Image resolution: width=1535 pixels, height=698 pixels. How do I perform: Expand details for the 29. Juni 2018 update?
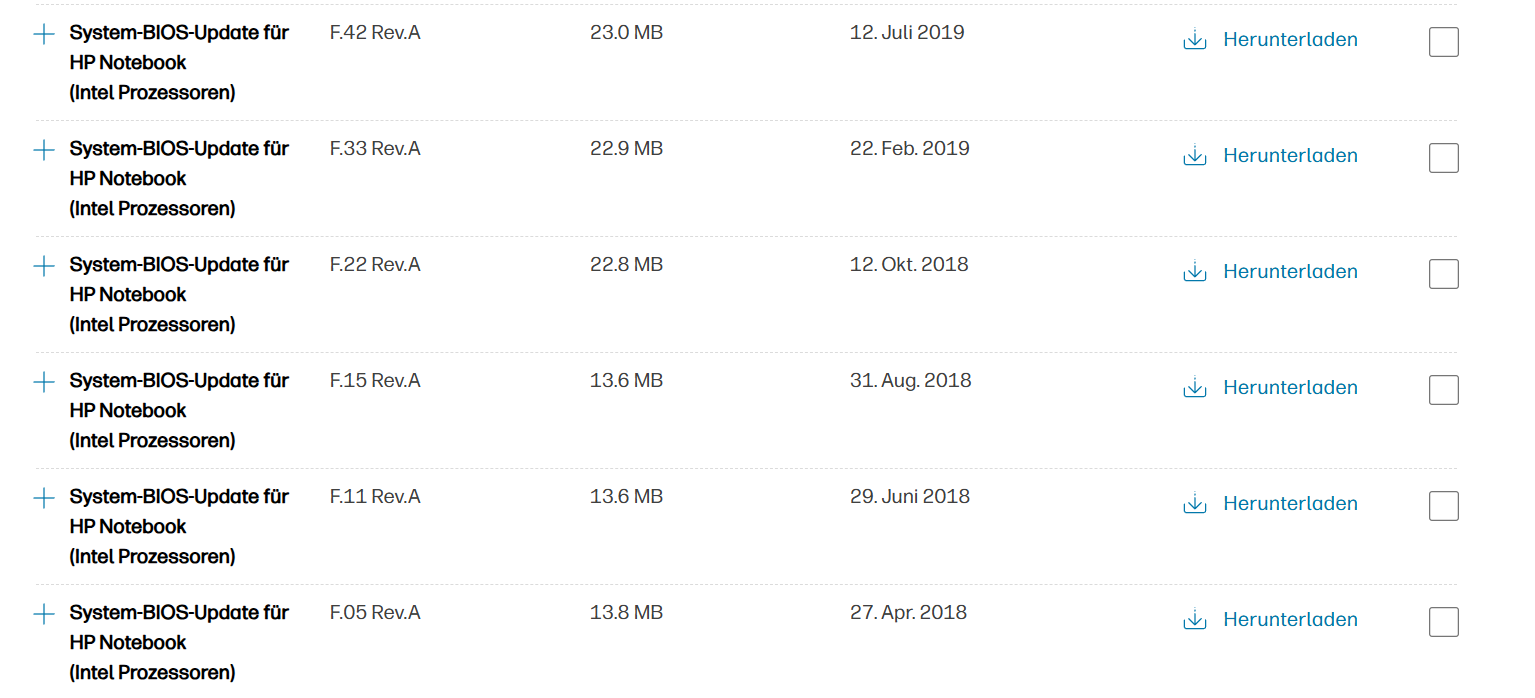(44, 498)
